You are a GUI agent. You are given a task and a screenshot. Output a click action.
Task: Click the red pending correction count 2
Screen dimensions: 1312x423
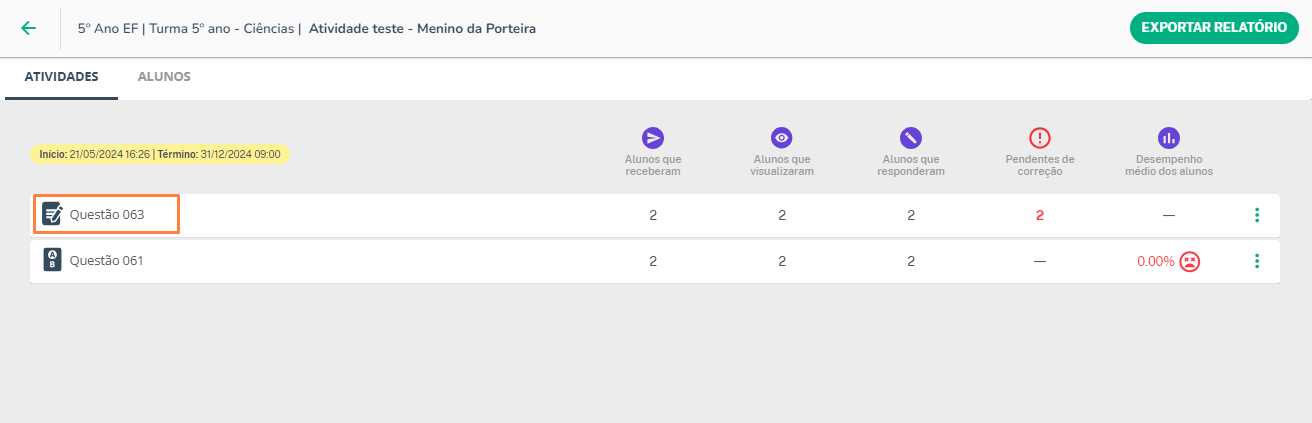pyautogui.click(x=1040, y=215)
